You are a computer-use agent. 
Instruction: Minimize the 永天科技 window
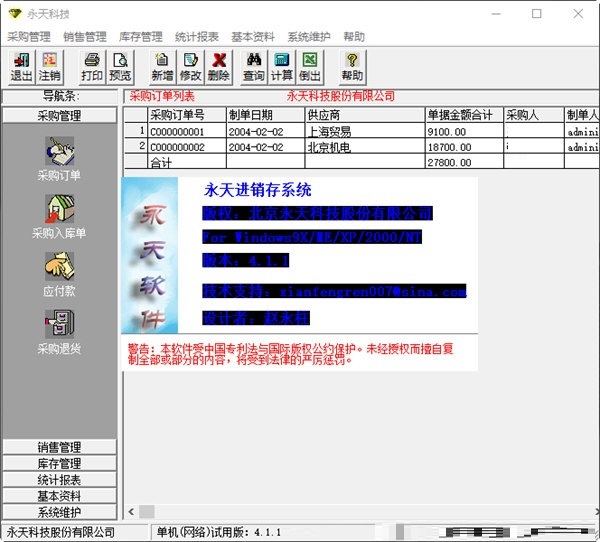tap(496, 14)
